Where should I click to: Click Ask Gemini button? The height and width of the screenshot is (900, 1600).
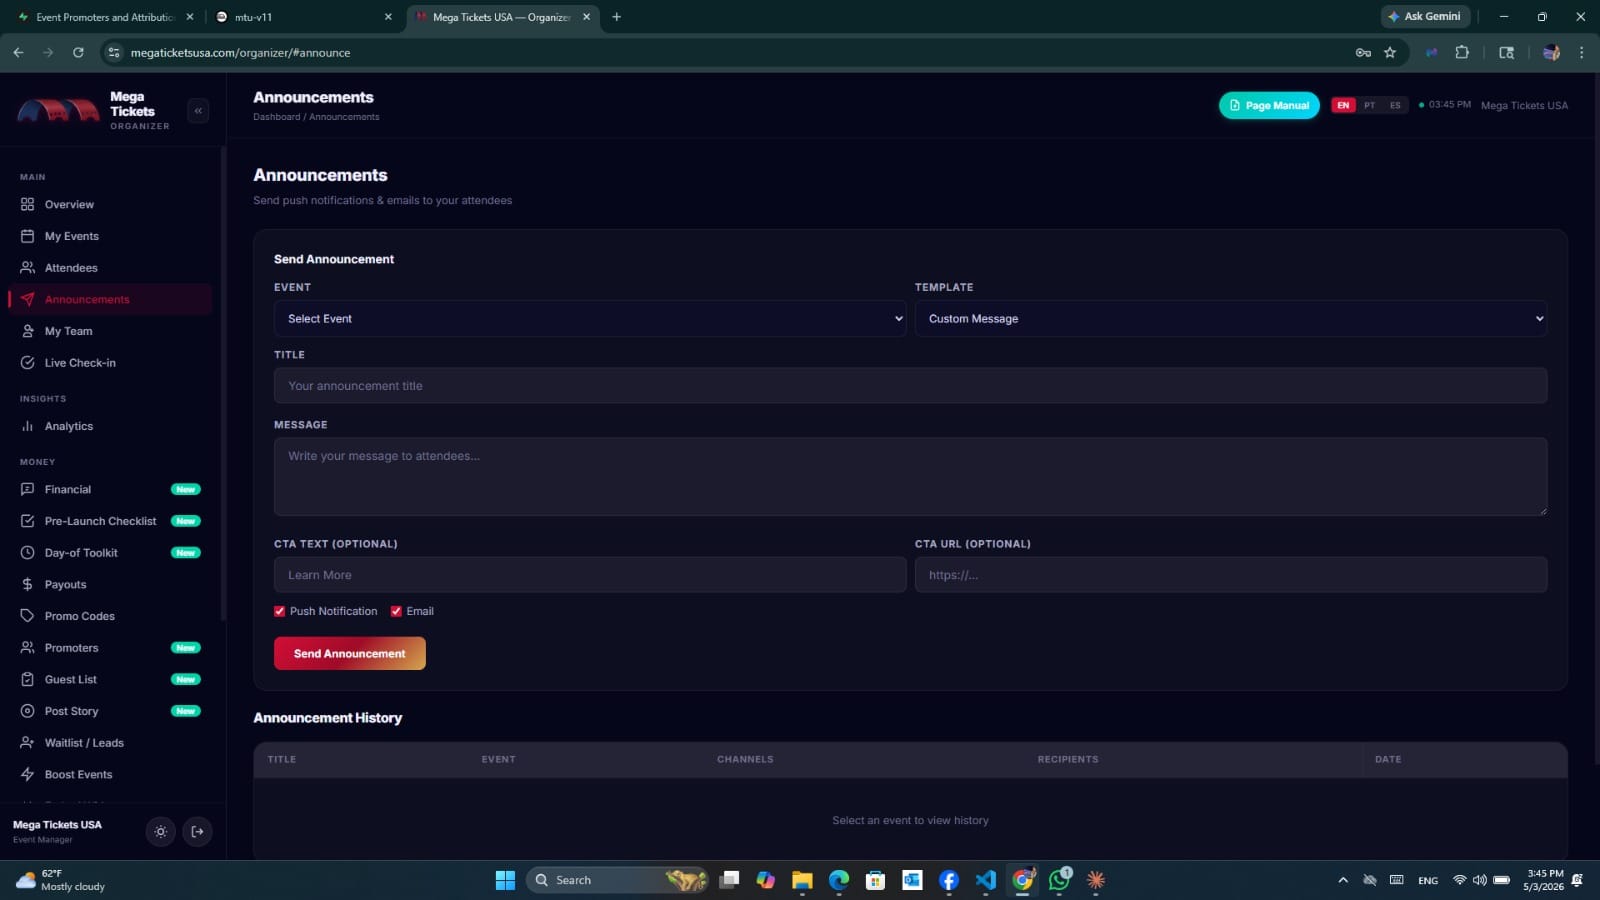pyautogui.click(x=1425, y=16)
